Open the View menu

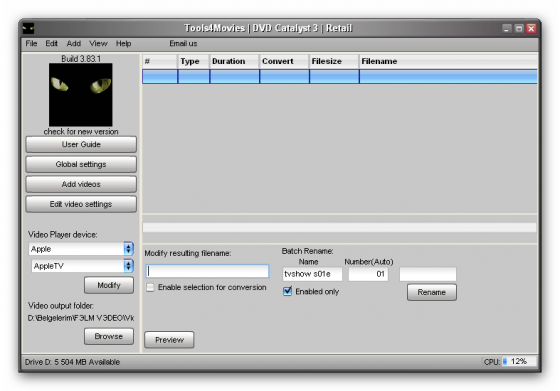click(x=98, y=44)
